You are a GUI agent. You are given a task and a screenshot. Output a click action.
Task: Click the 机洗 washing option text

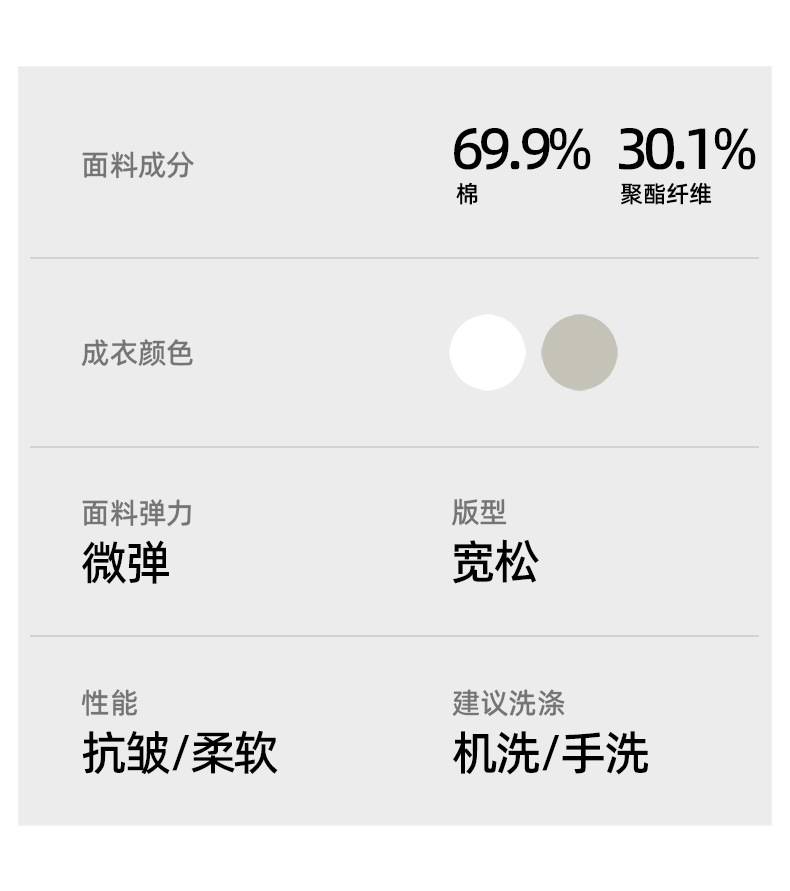point(495,754)
